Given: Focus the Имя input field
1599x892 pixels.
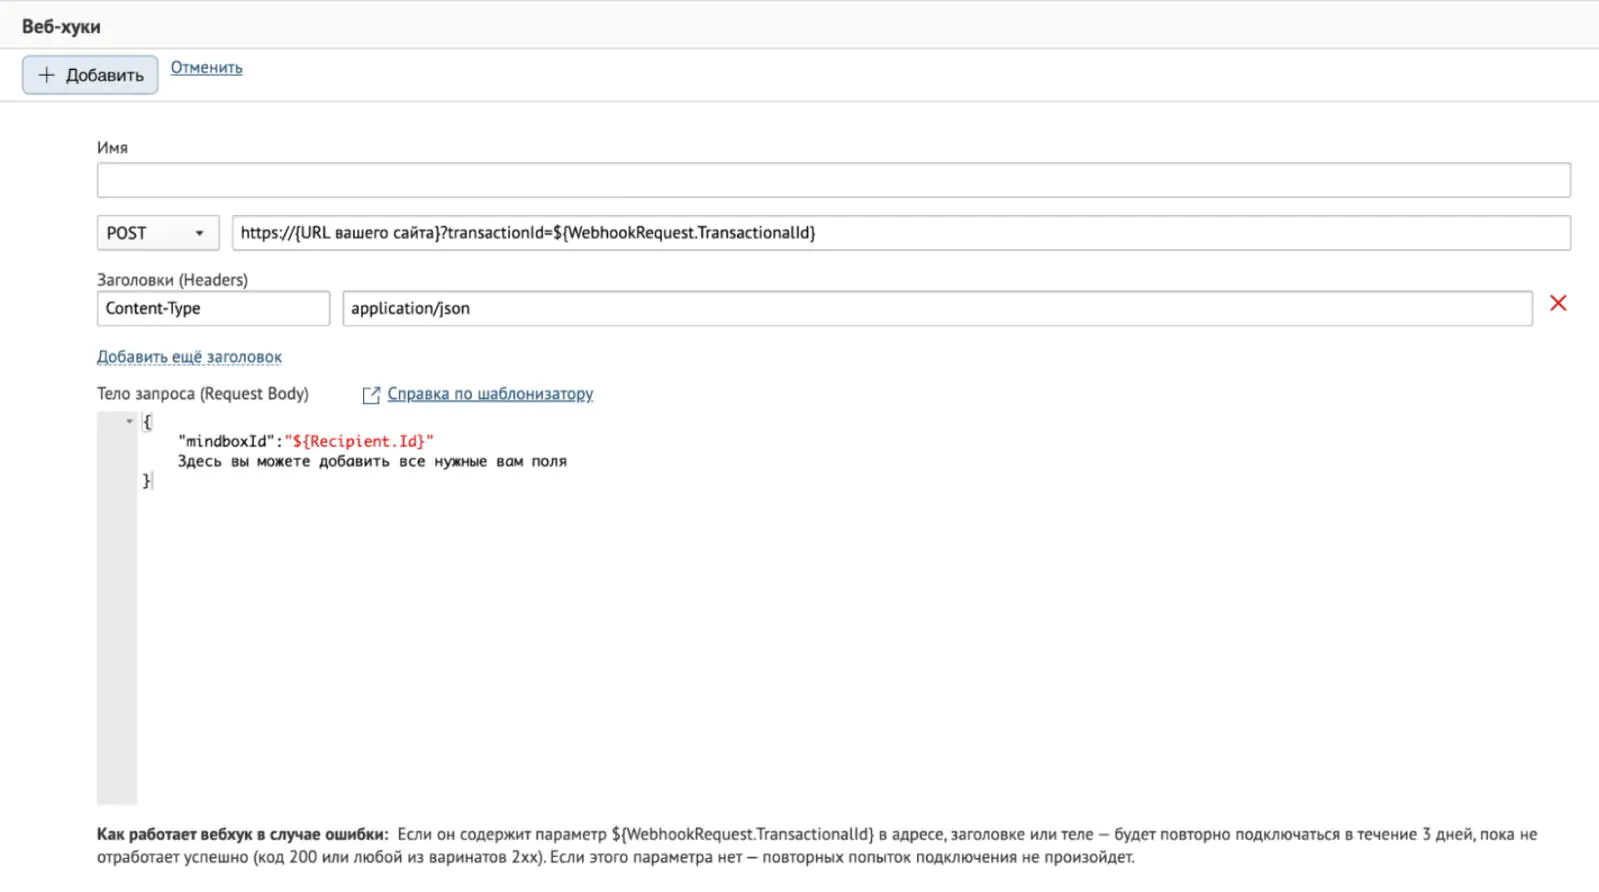Looking at the screenshot, I should click(x=833, y=180).
